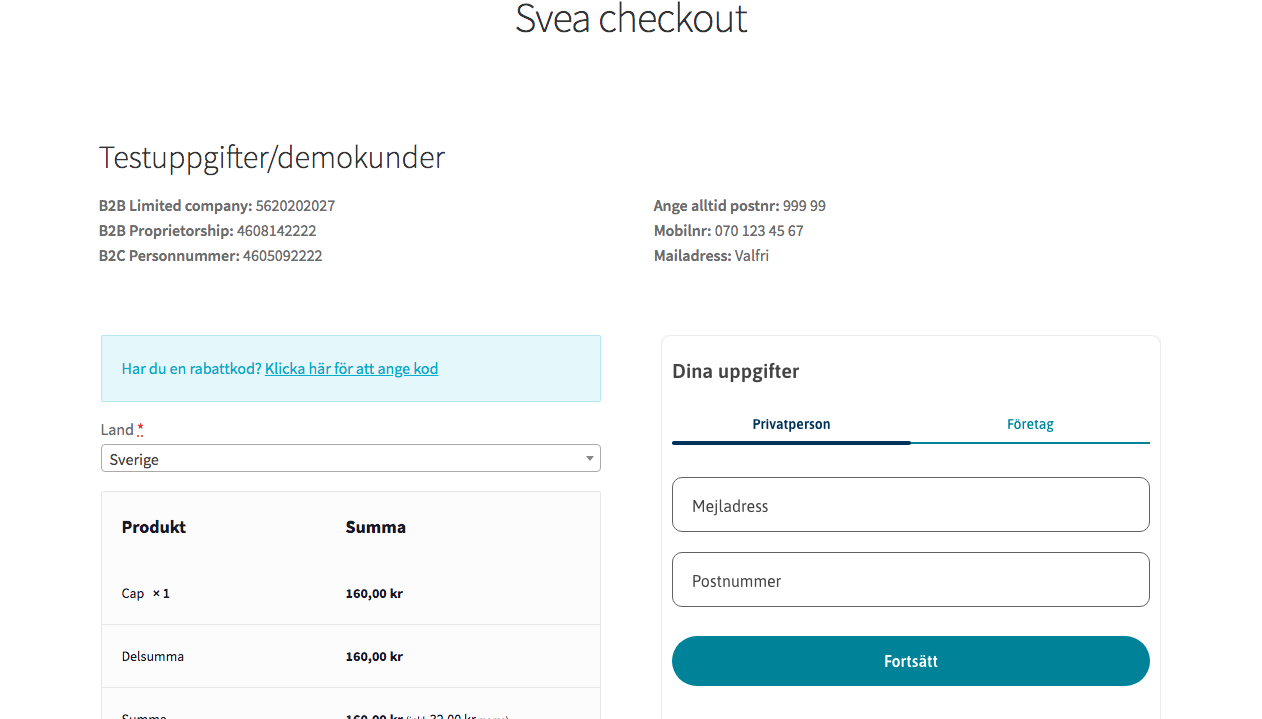This screenshot has width=1262, height=719.
Task: Select the Testuppgifter/demokunder heading
Action: point(271,157)
